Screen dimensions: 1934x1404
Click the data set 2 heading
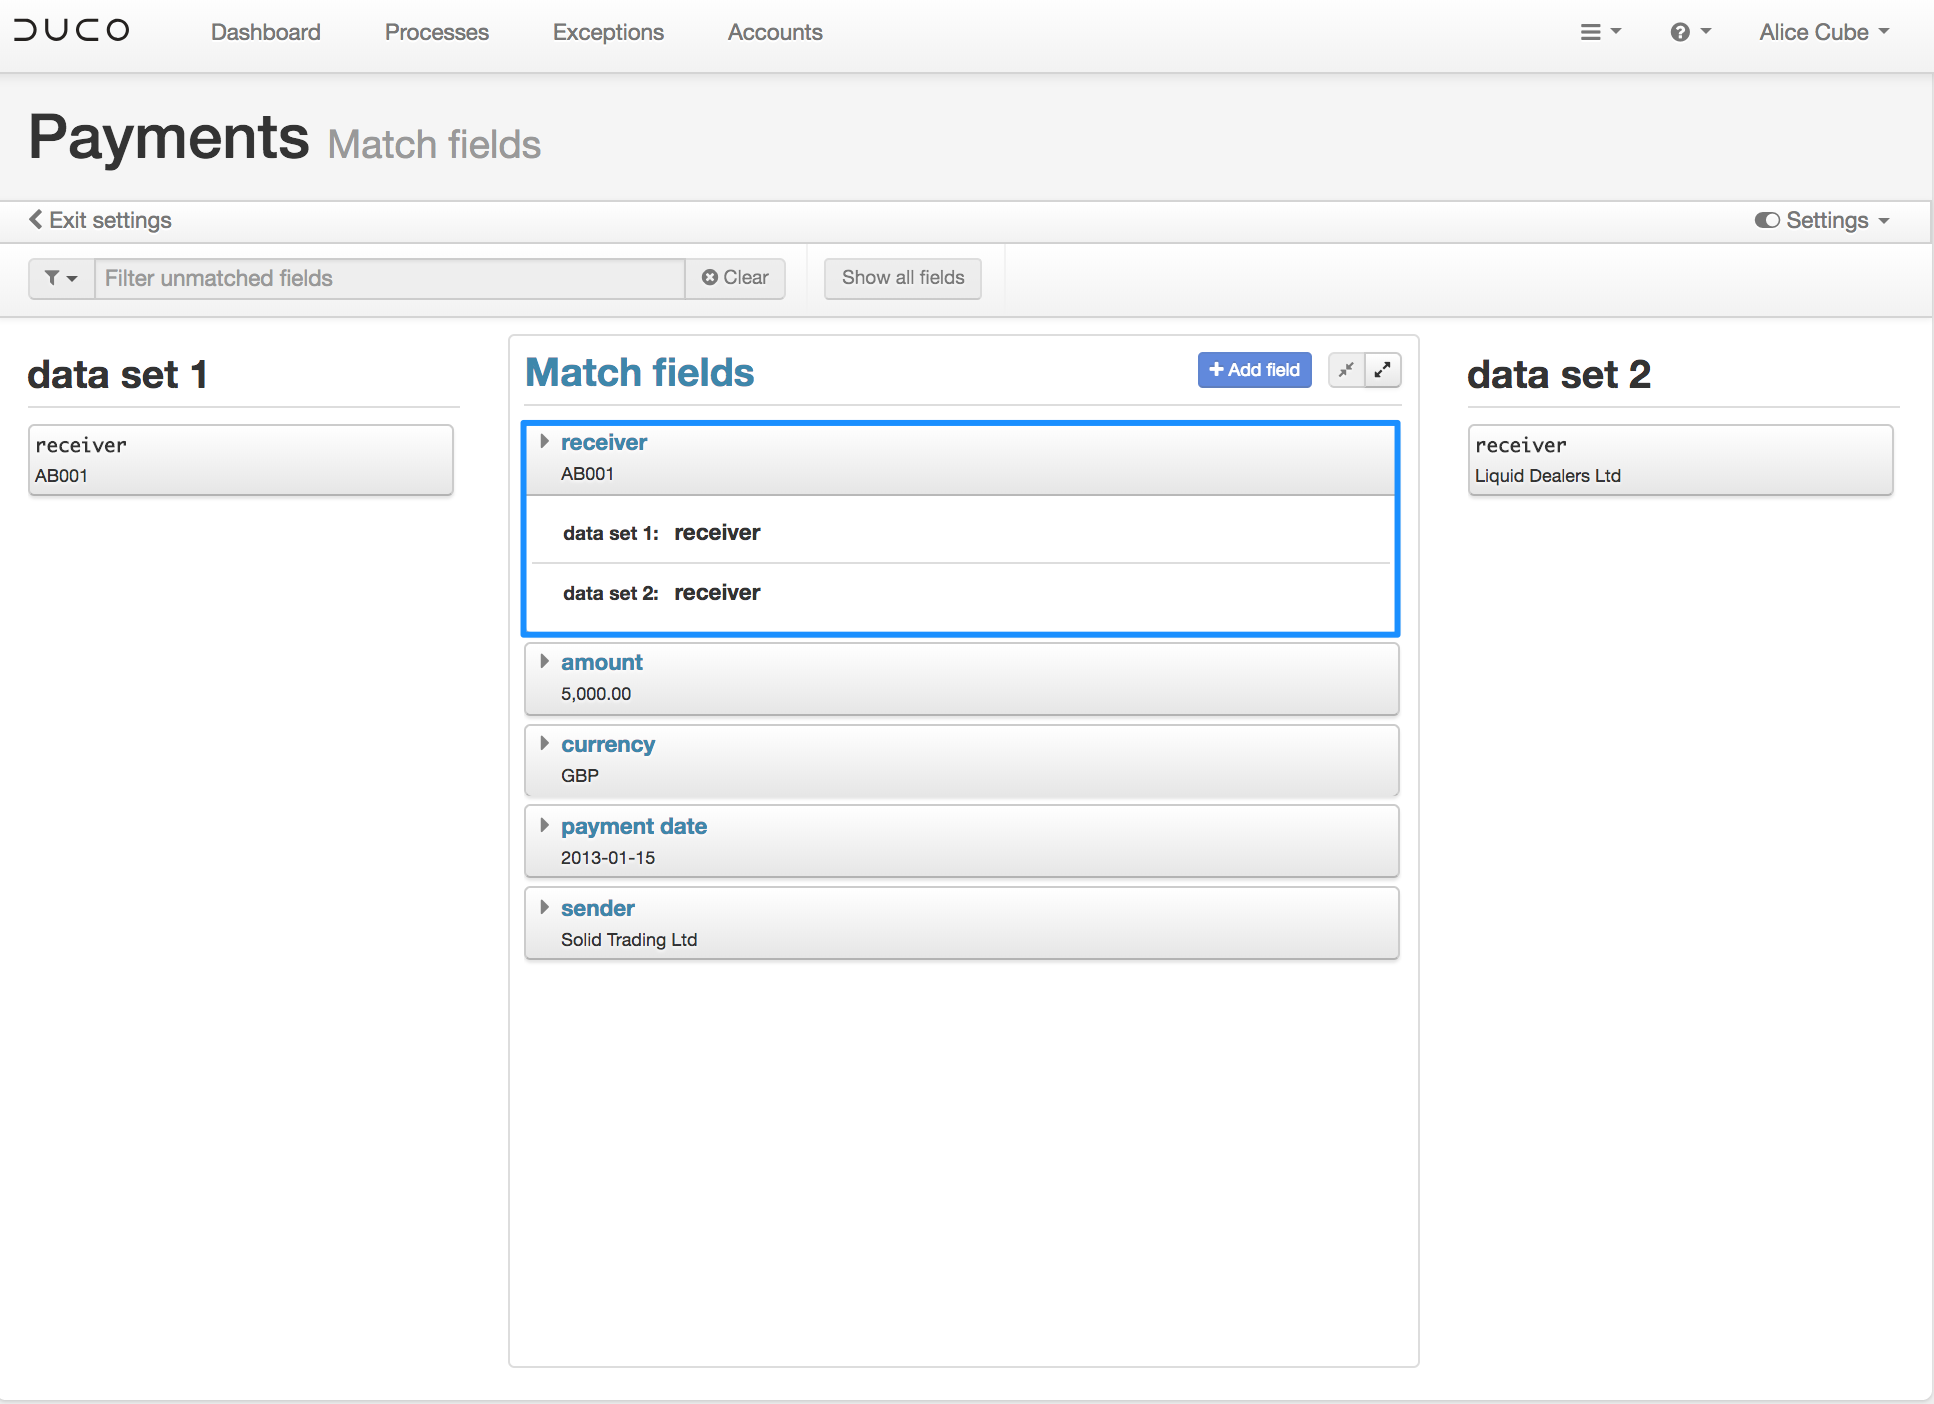point(1559,375)
